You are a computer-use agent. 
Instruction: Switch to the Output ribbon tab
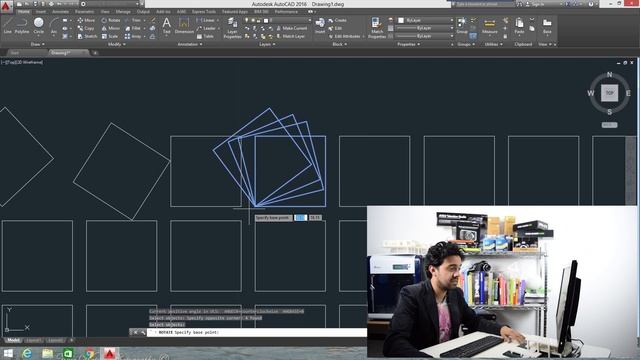click(143, 12)
